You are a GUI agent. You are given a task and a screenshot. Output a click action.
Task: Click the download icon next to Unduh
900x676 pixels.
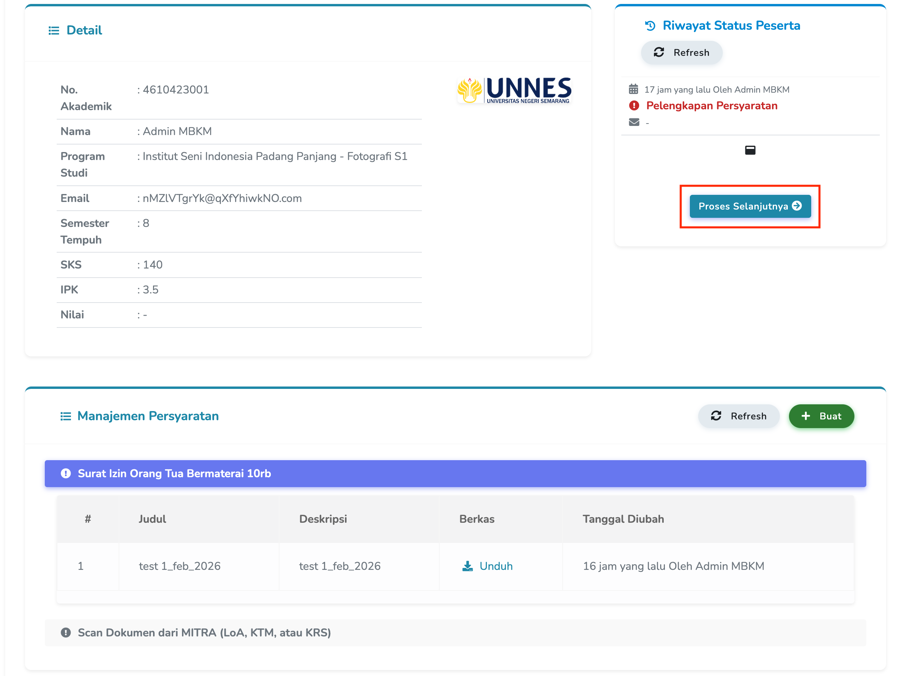(x=467, y=566)
